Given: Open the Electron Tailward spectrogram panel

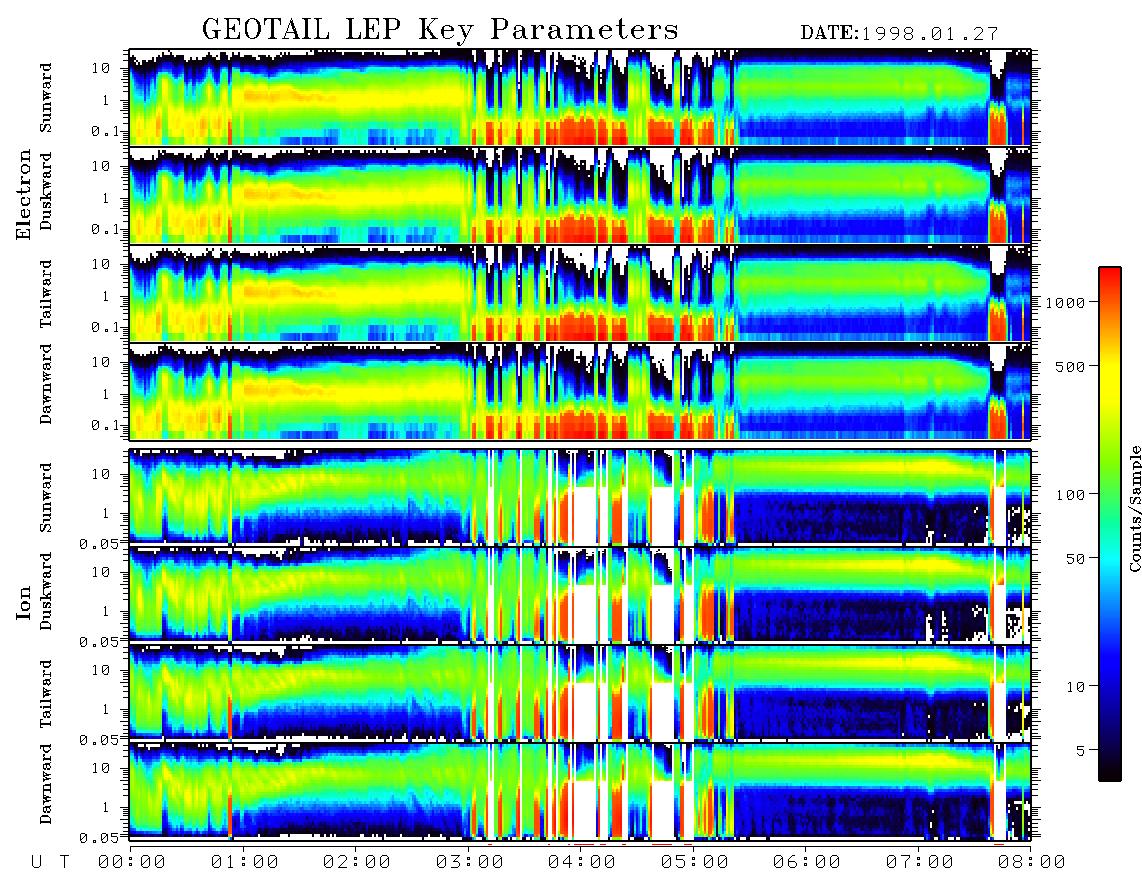Looking at the screenshot, I should click(580, 294).
